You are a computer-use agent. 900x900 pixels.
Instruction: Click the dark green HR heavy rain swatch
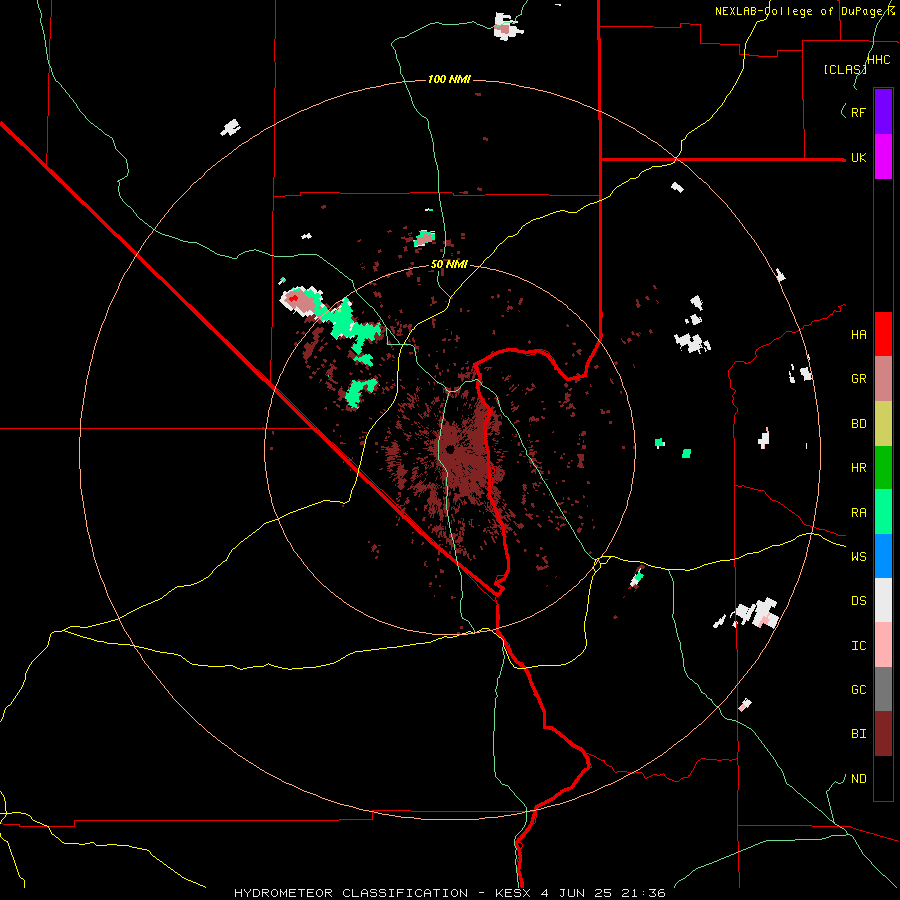pos(883,468)
